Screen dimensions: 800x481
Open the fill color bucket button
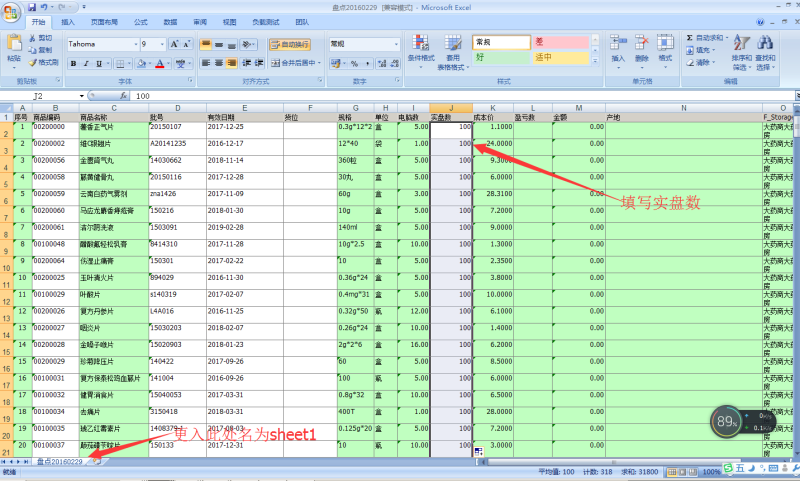(141, 64)
